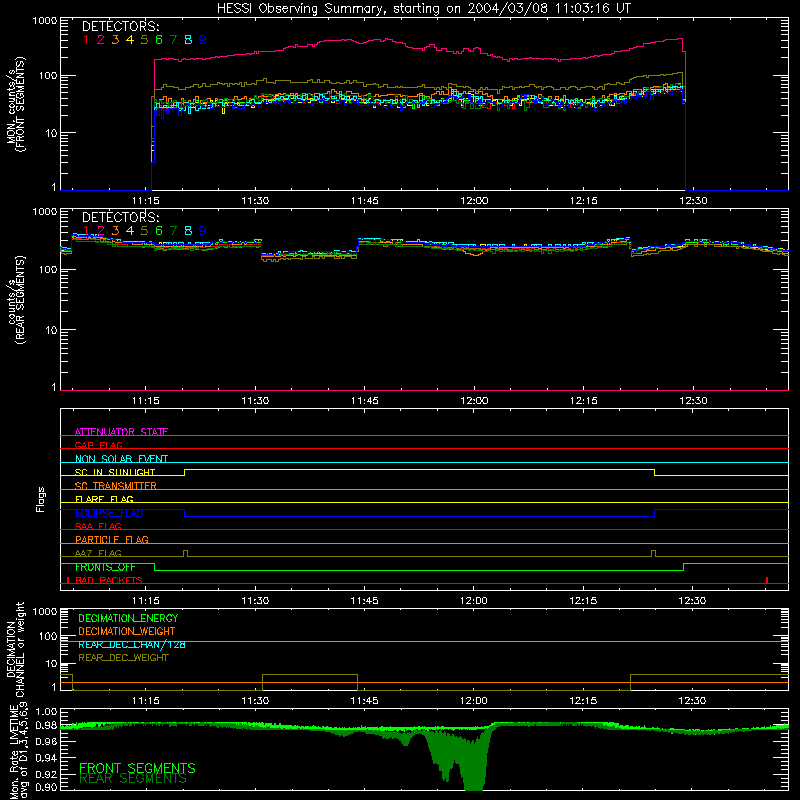
Task: Select pink detector number 2 in the front segments legend
Action: click(x=101, y=40)
